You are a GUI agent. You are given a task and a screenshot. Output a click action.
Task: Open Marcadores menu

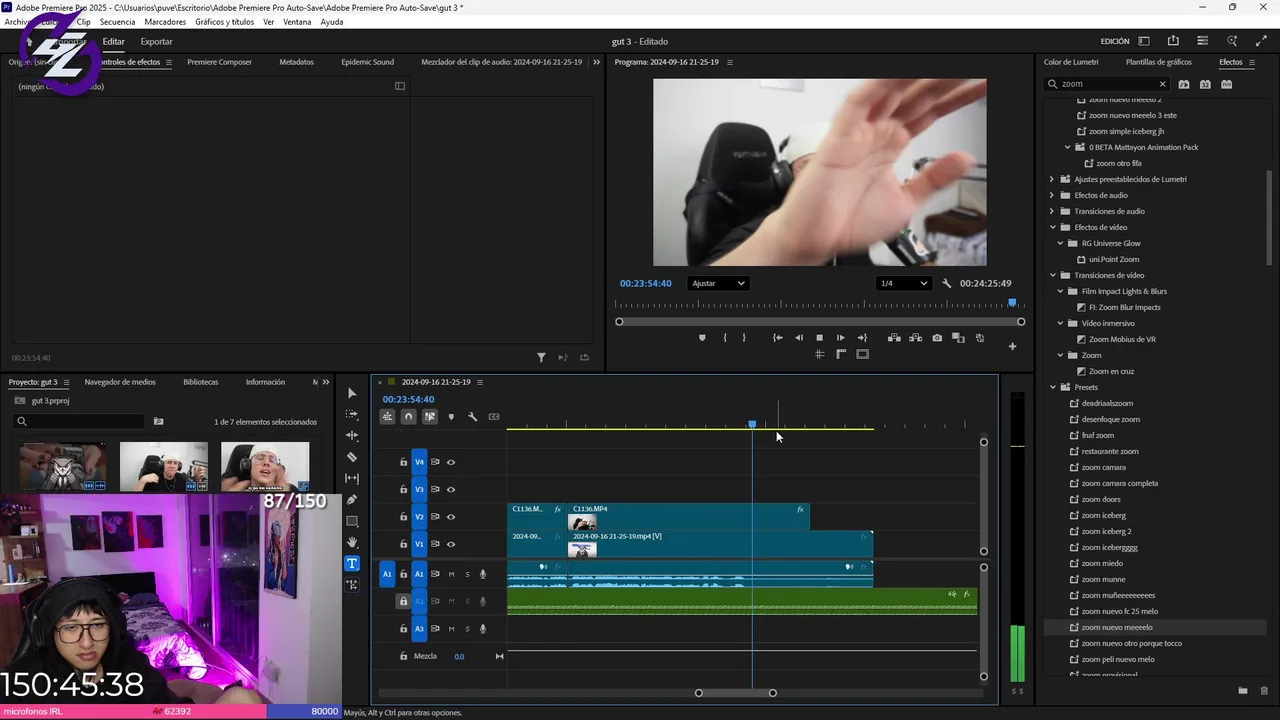(165, 22)
